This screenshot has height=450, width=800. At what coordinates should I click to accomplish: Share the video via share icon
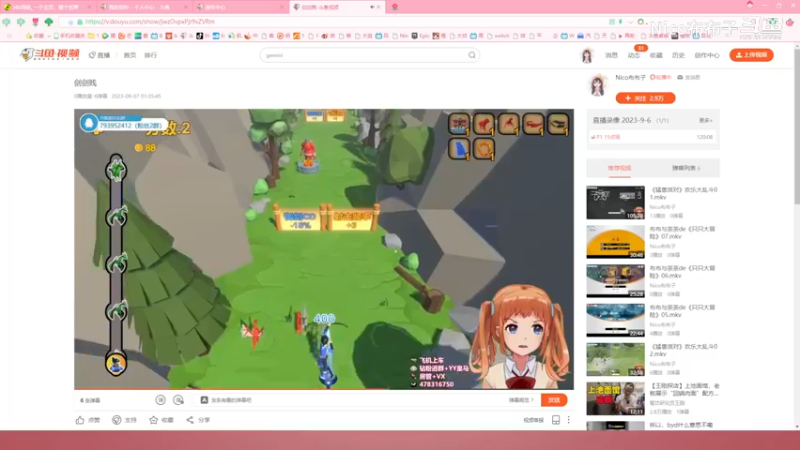point(190,420)
